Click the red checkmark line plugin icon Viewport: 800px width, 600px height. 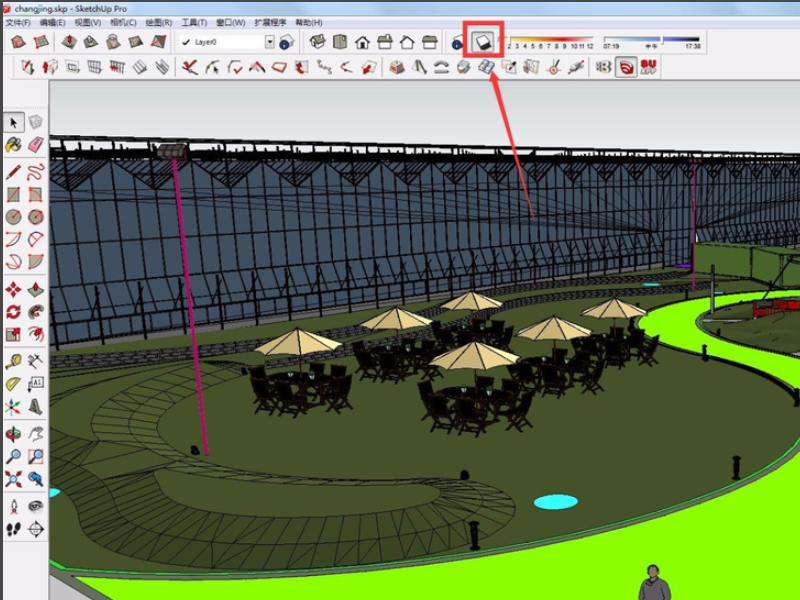(190, 67)
